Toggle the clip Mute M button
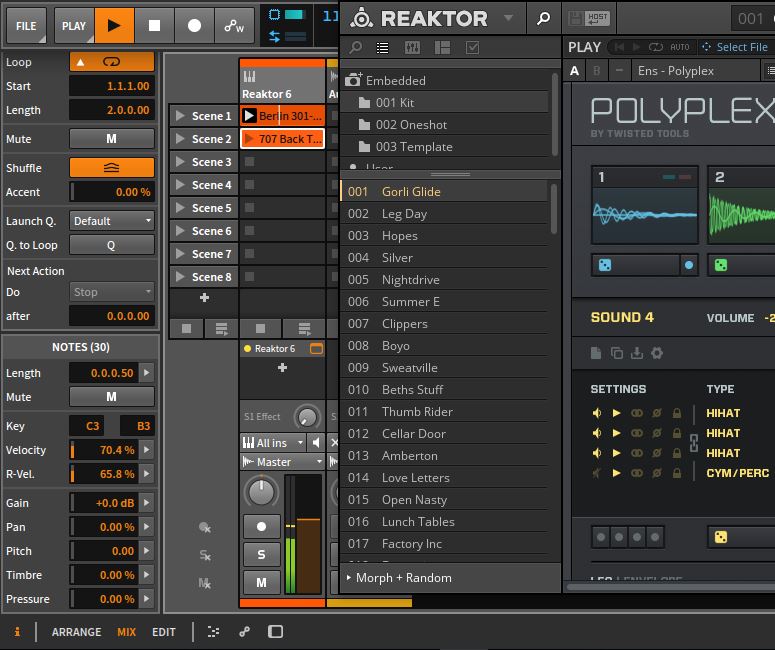Viewport: 775px width, 650px height. tap(112, 139)
